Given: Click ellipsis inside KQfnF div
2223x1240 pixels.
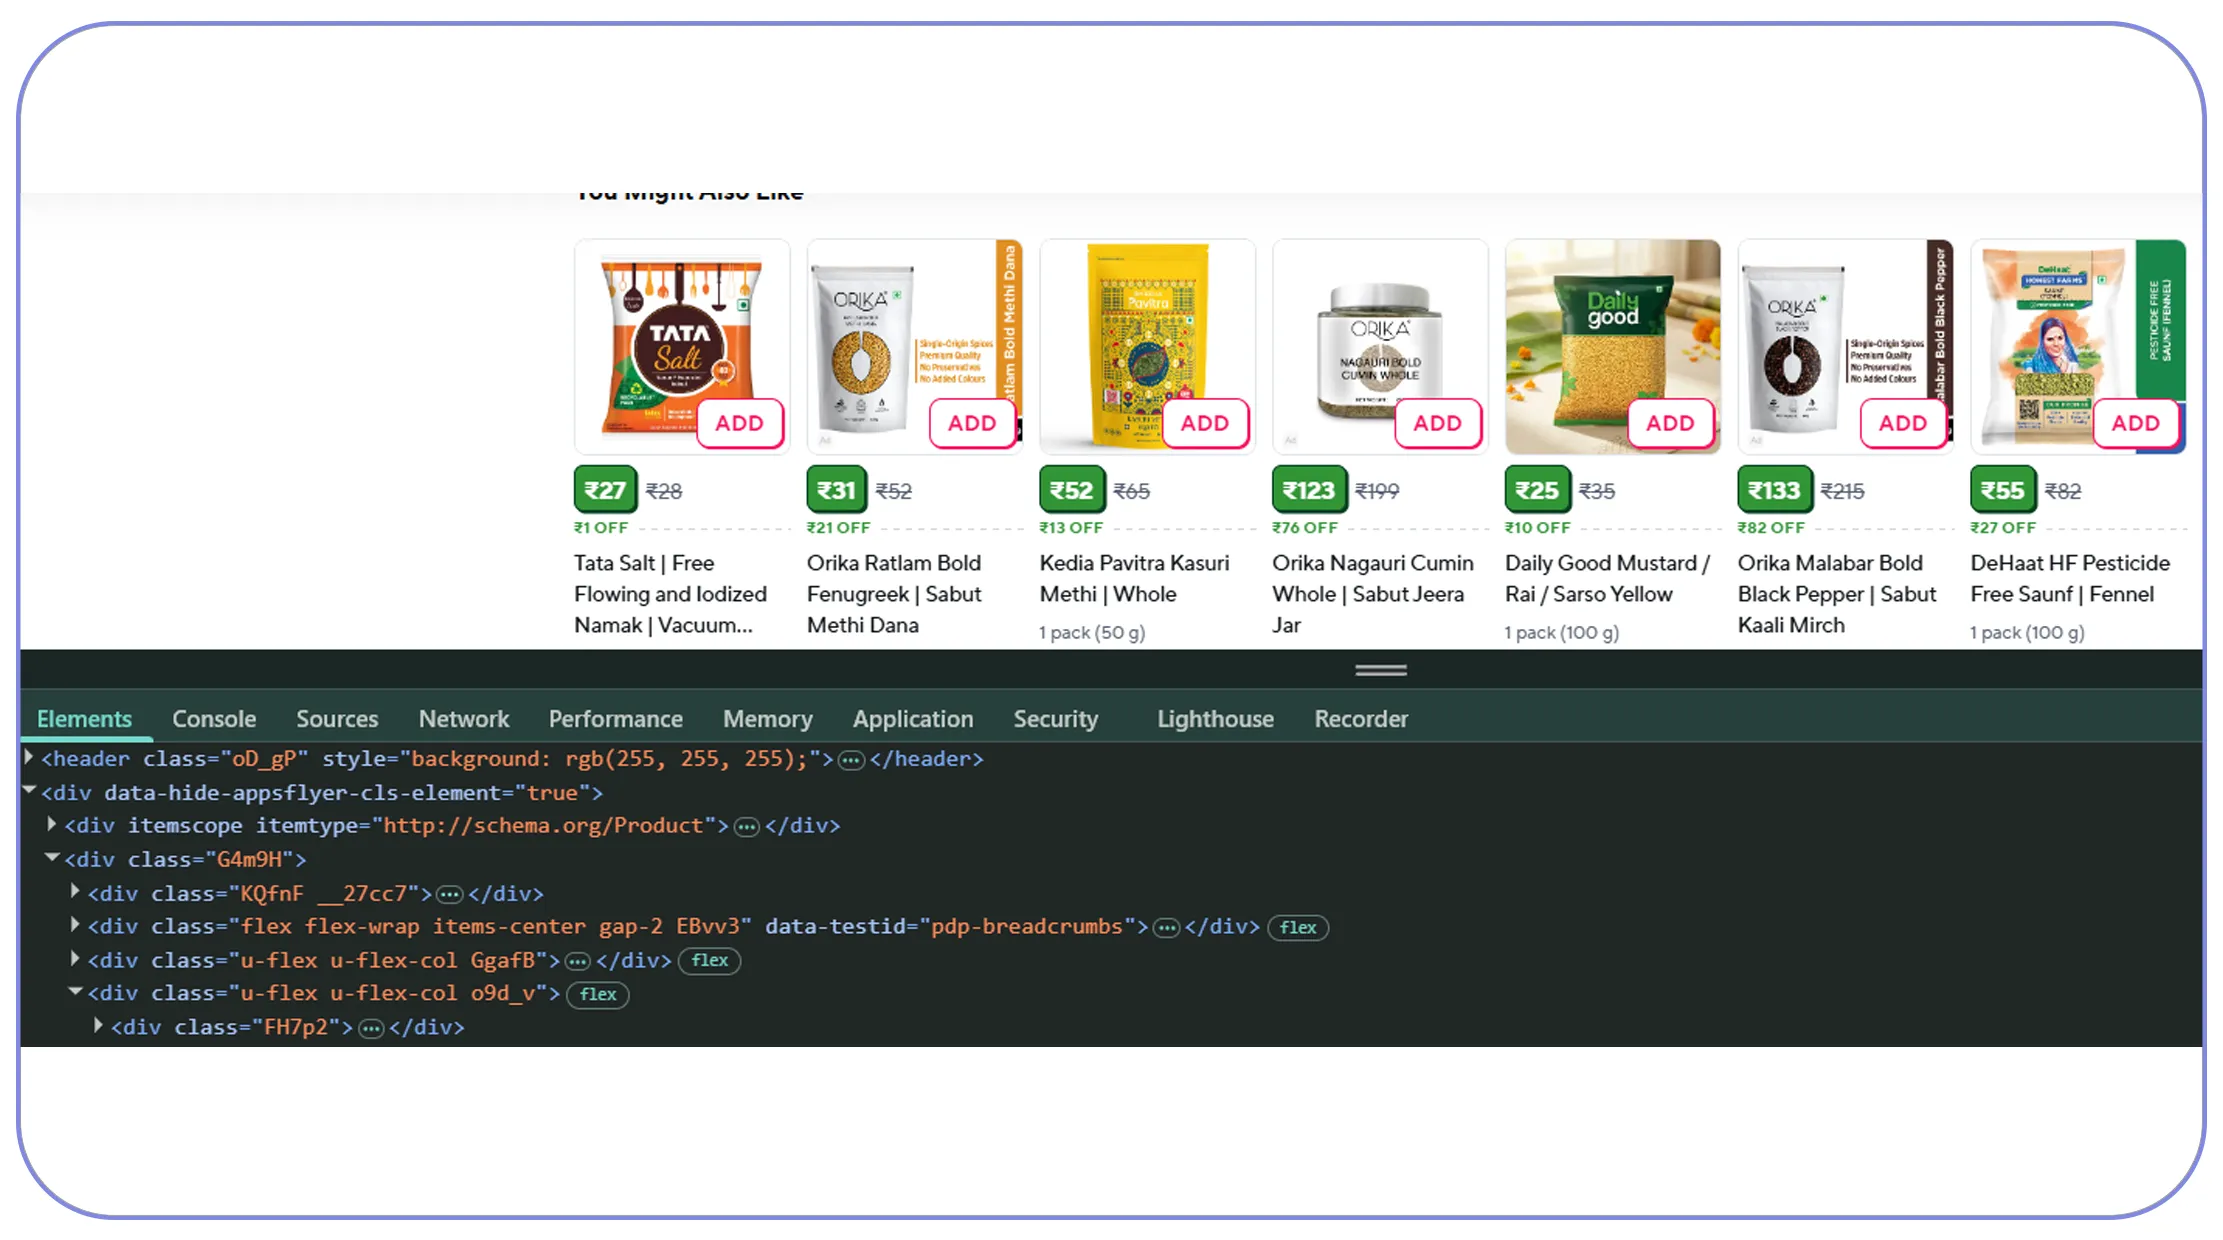Looking at the screenshot, I should click(x=450, y=894).
